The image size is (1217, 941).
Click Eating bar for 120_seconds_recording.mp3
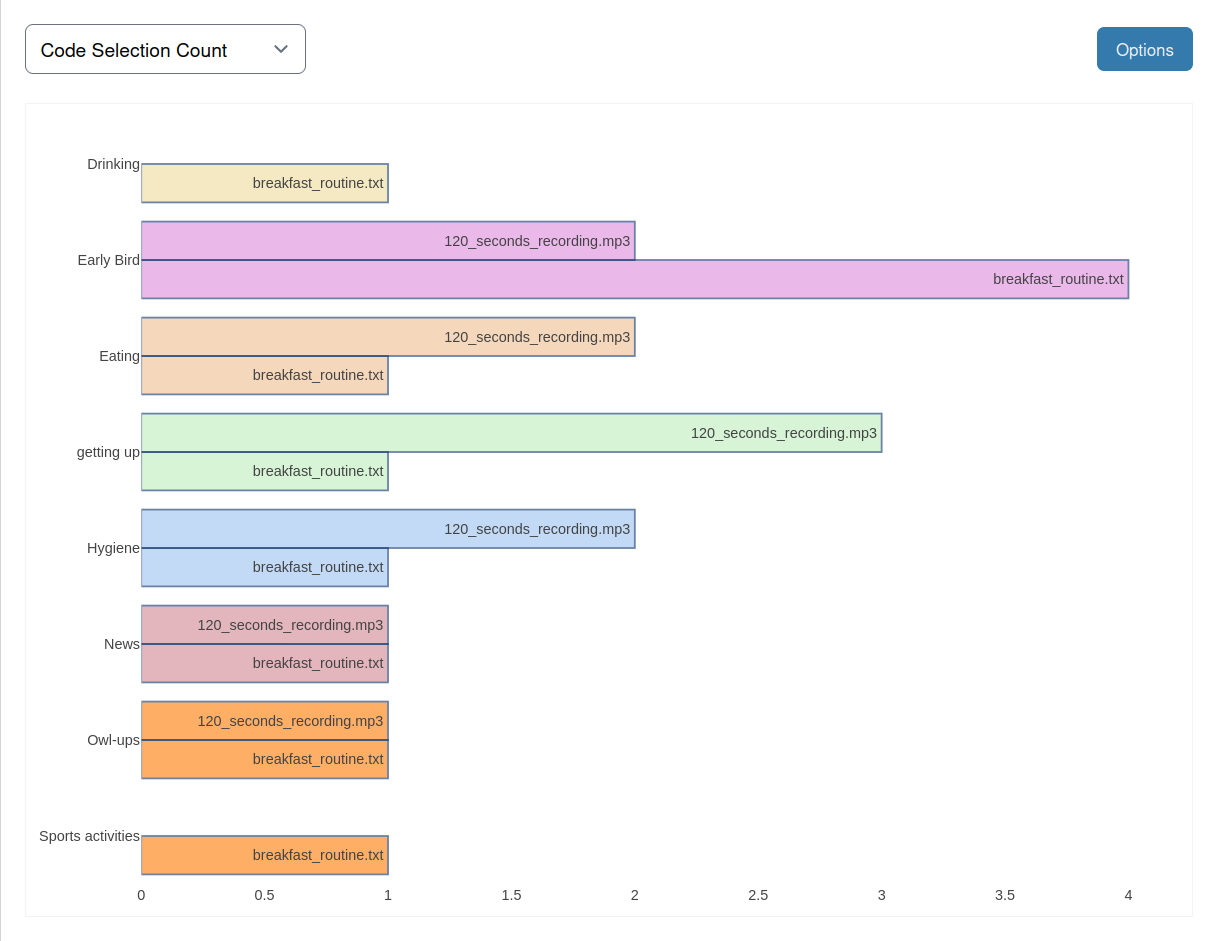[x=388, y=337]
